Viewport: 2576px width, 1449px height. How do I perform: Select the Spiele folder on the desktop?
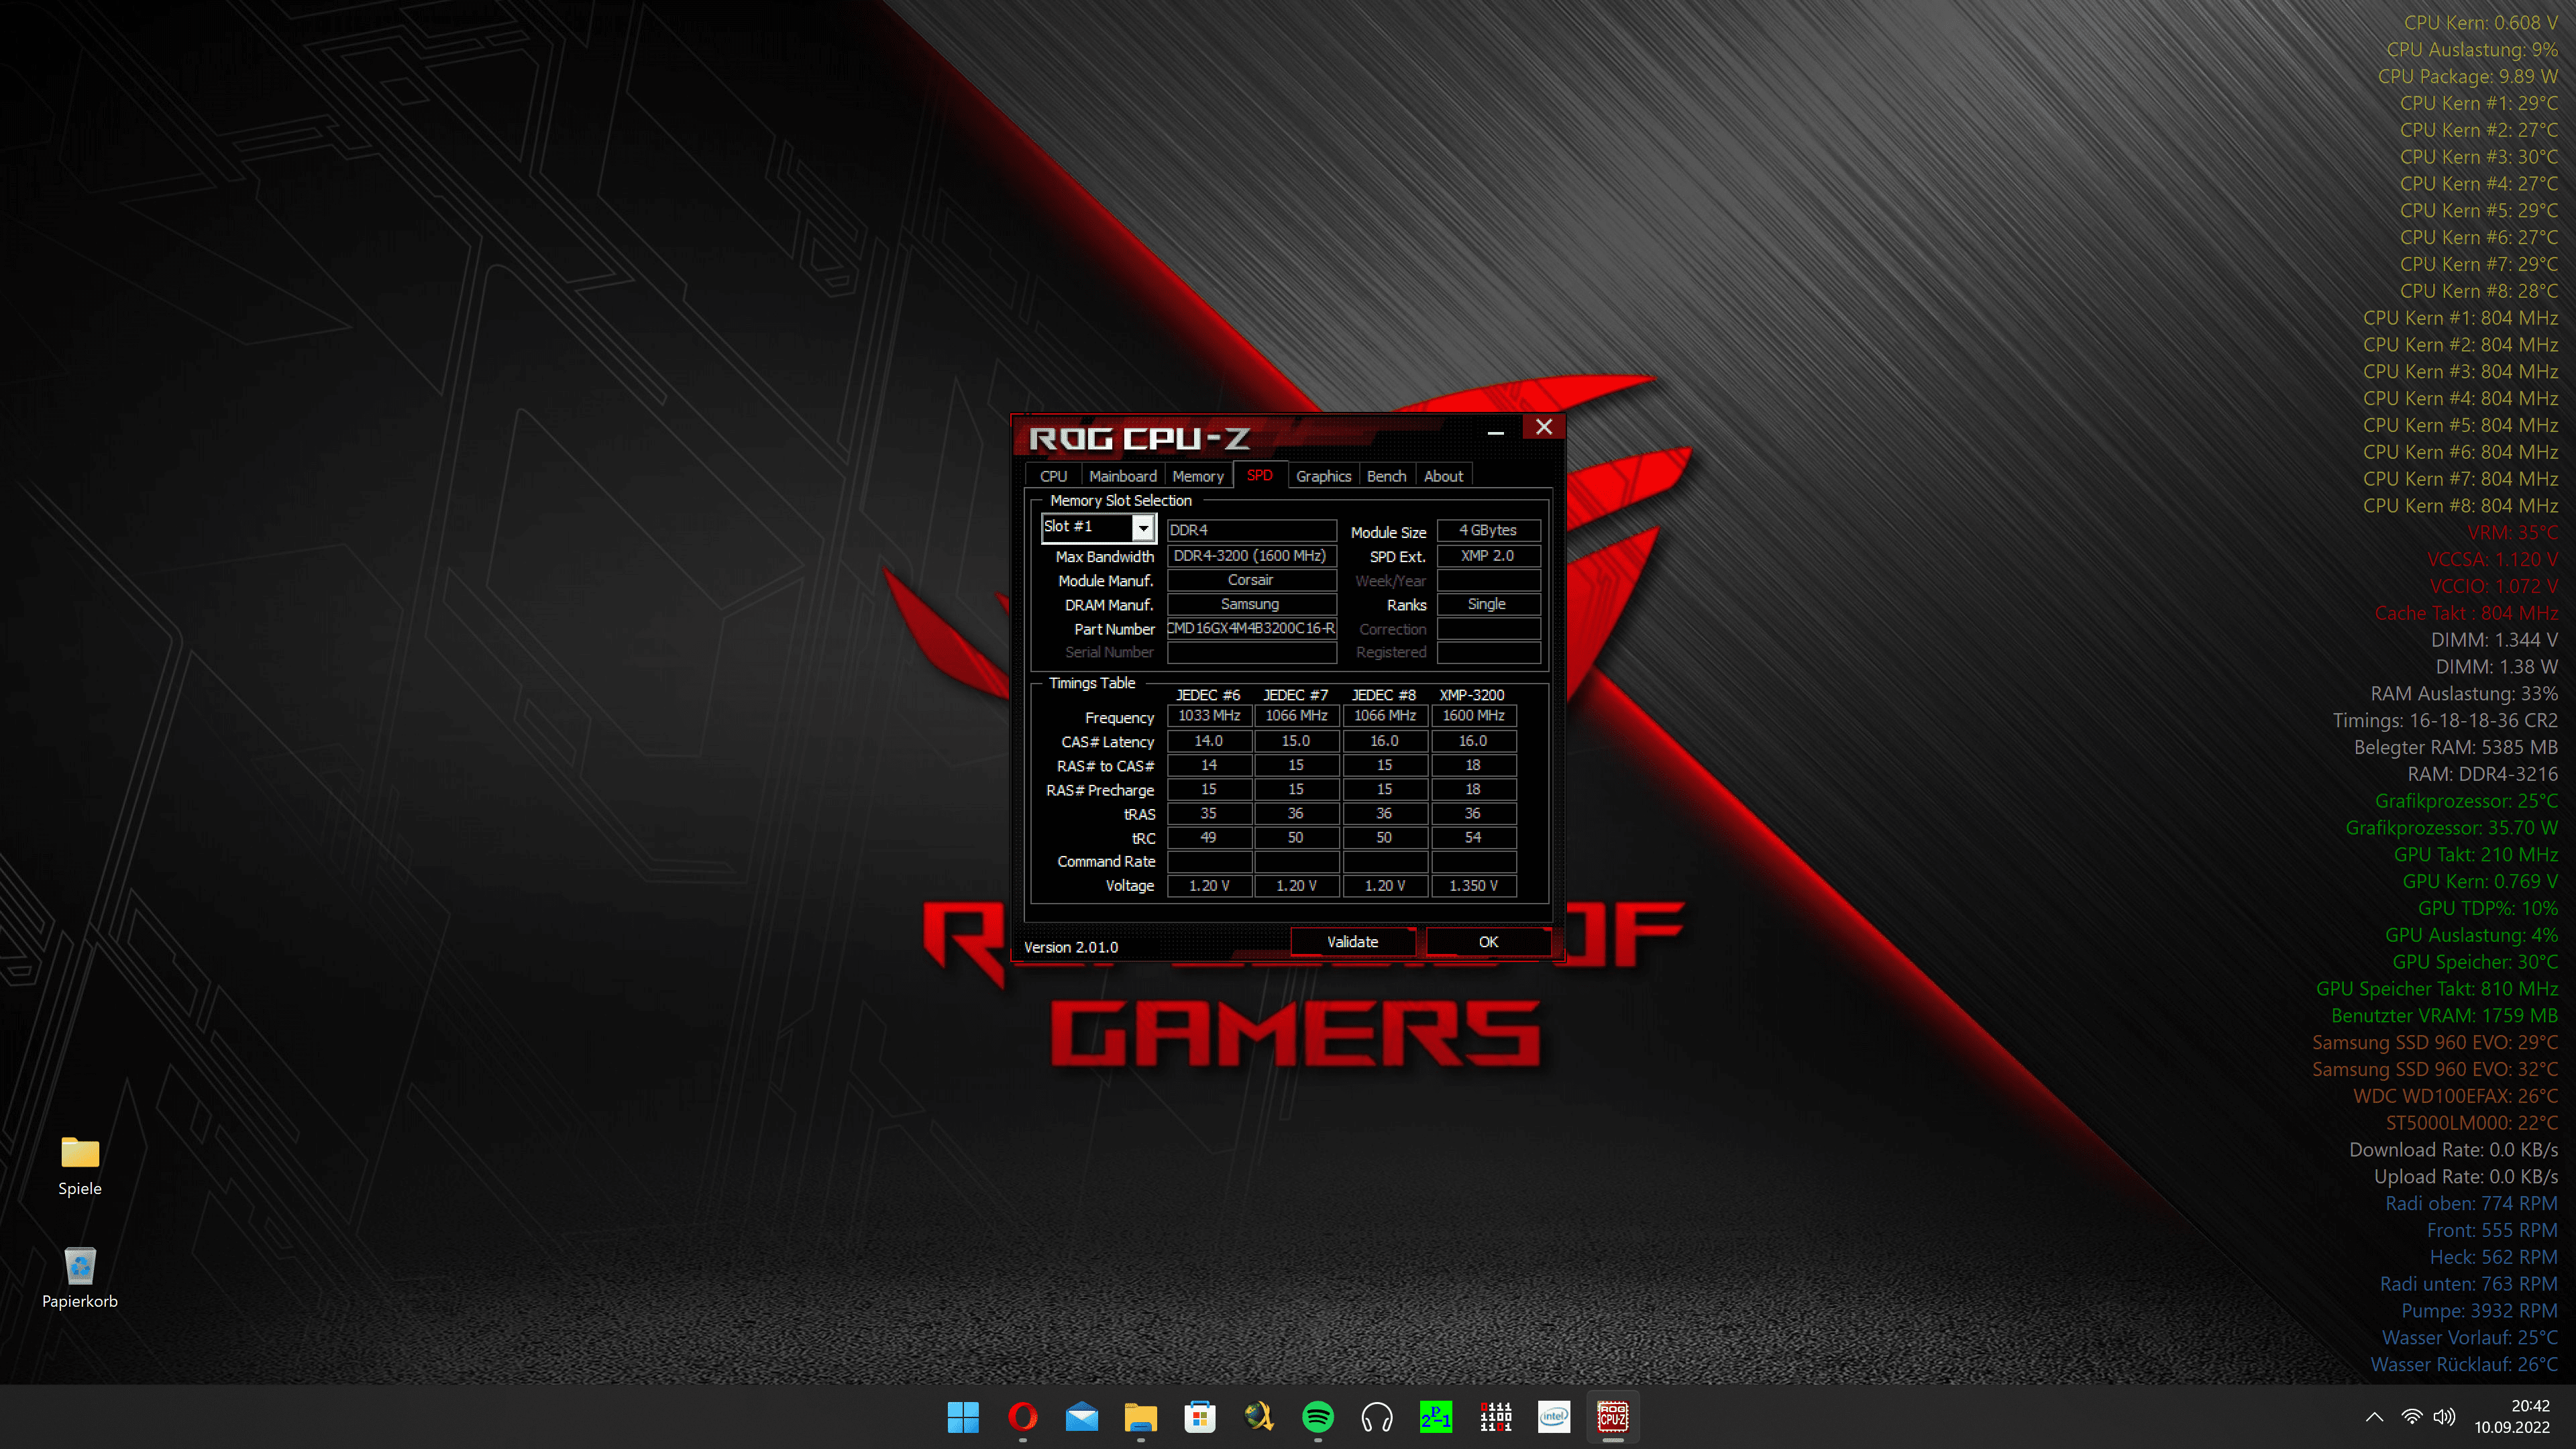click(80, 1165)
